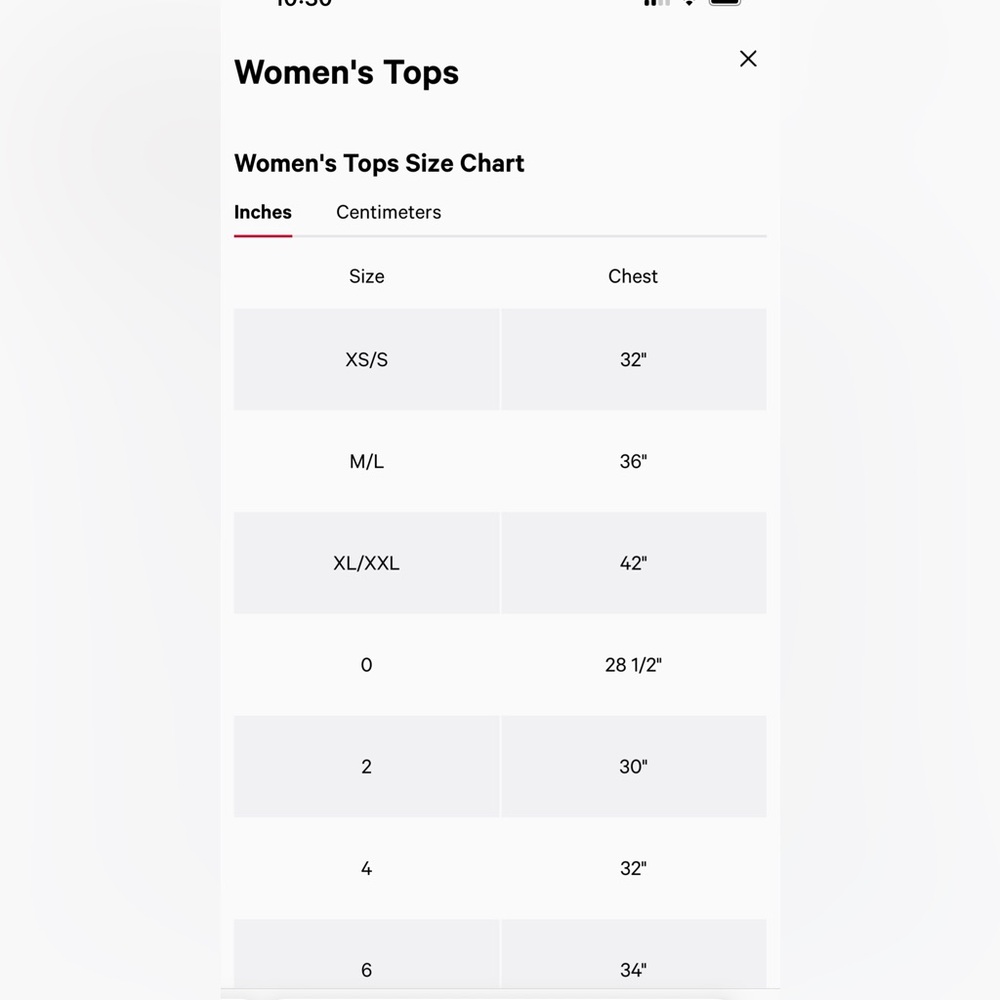Click the Women's Tops page title
1000x1000 pixels.
pyautogui.click(x=346, y=72)
